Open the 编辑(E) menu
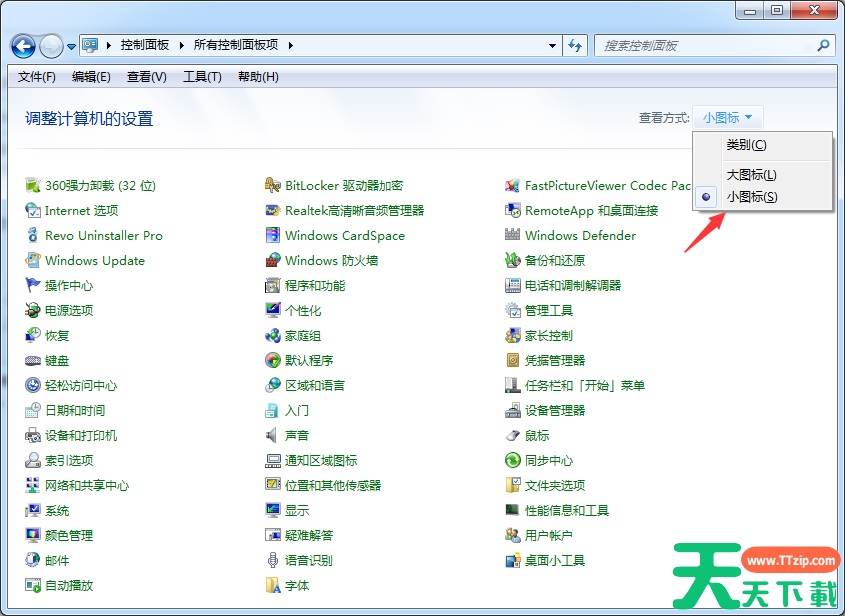This screenshot has height=616, width=845. (91, 77)
